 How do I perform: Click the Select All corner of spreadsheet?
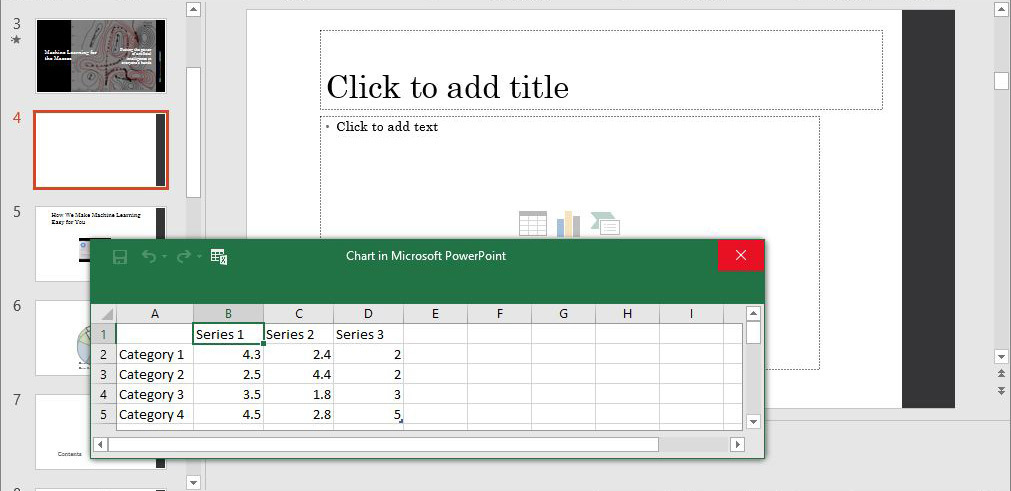click(x=104, y=314)
